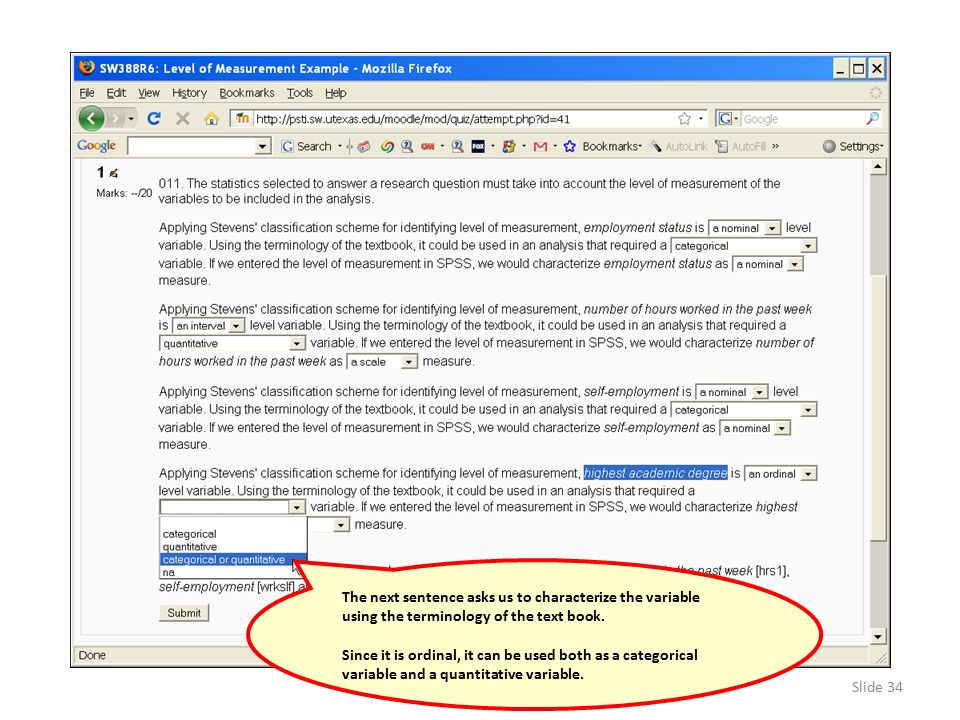Open the Bookmarks menu
This screenshot has width=960, height=720.
247,93
